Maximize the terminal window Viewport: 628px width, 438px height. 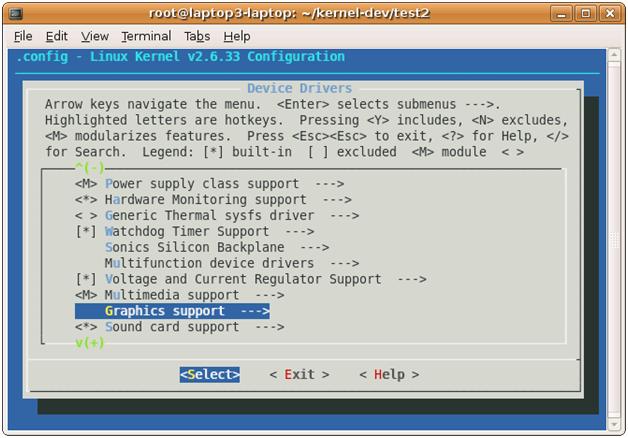(x=588, y=13)
